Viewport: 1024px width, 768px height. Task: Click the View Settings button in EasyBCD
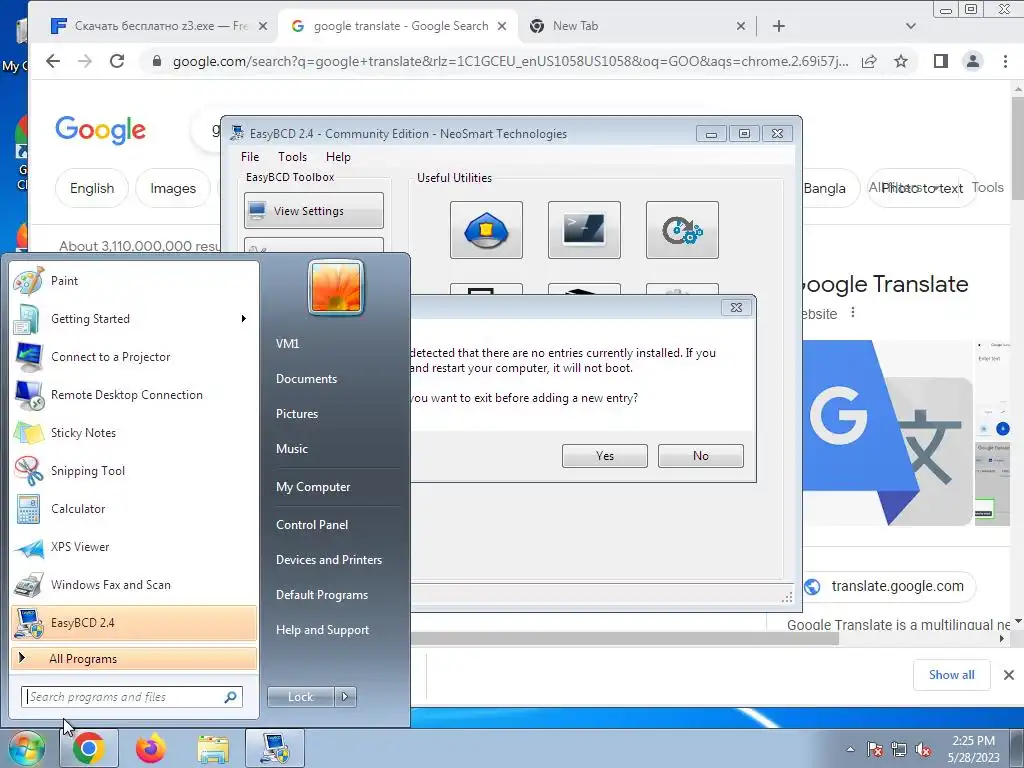click(313, 210)
